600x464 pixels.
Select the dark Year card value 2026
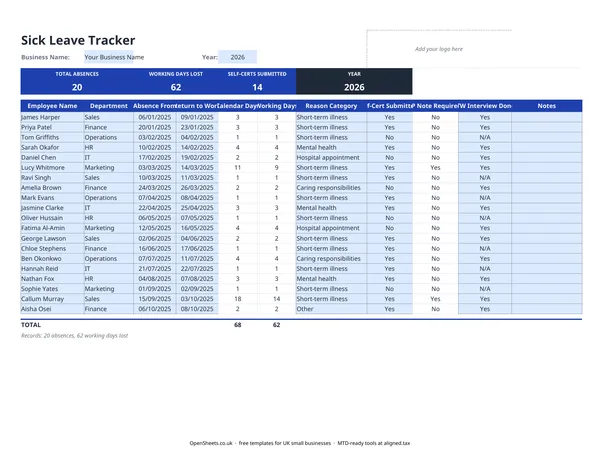coord(354,87)
